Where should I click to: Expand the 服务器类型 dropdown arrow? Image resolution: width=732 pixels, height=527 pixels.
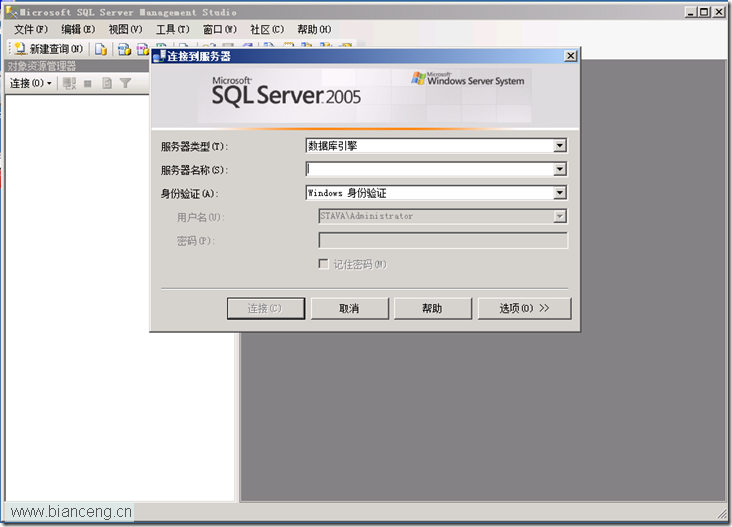pos(560,146)
